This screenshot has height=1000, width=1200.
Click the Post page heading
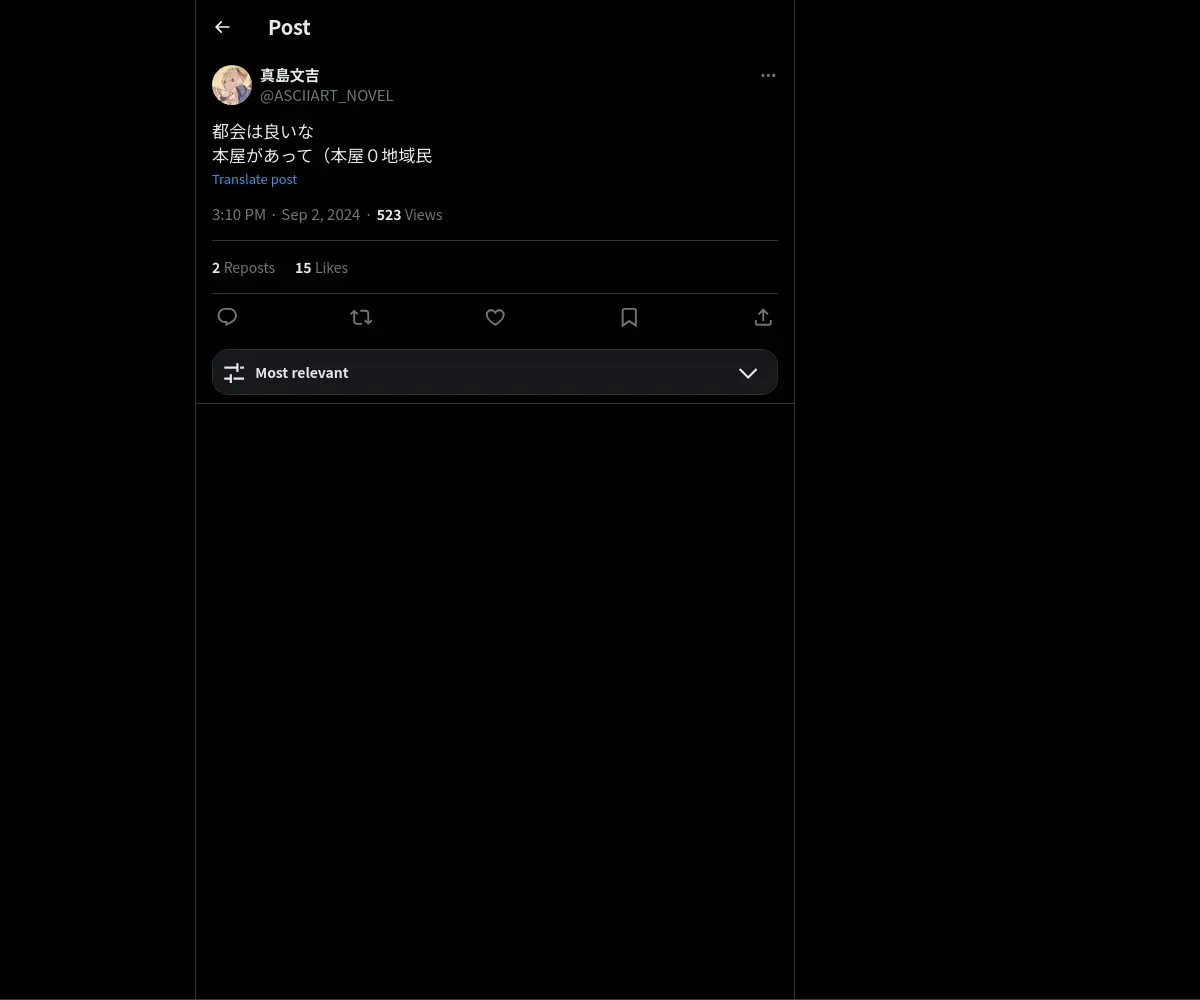[289, 28]
